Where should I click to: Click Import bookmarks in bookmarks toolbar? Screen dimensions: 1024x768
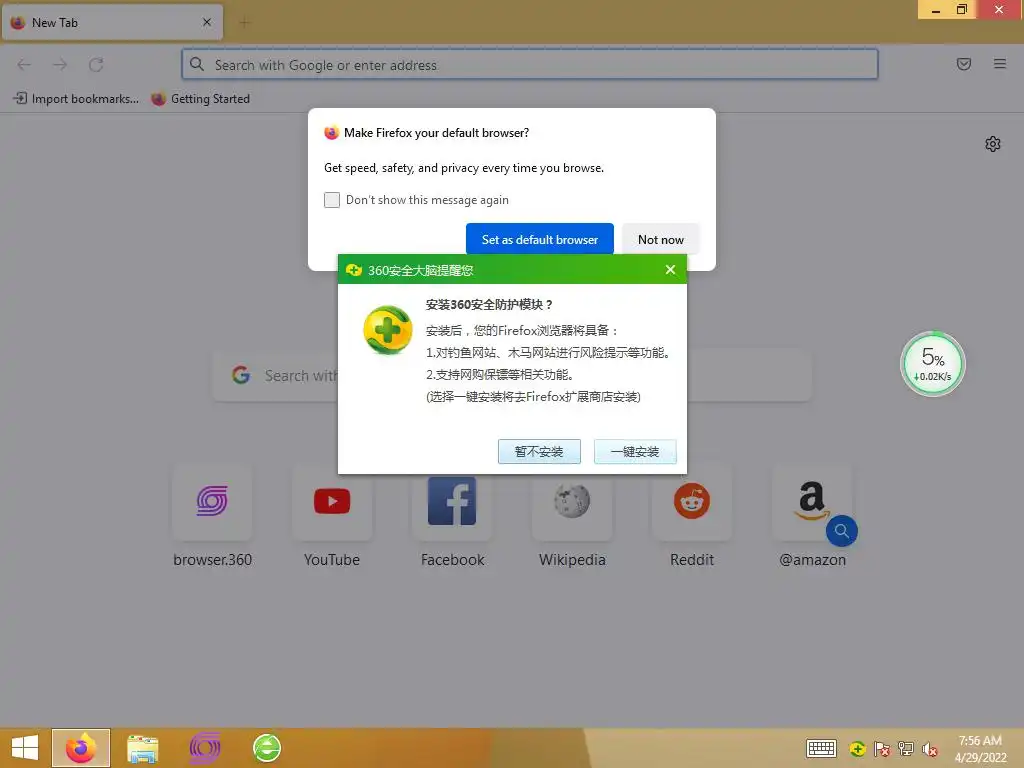tap(76, 99)
